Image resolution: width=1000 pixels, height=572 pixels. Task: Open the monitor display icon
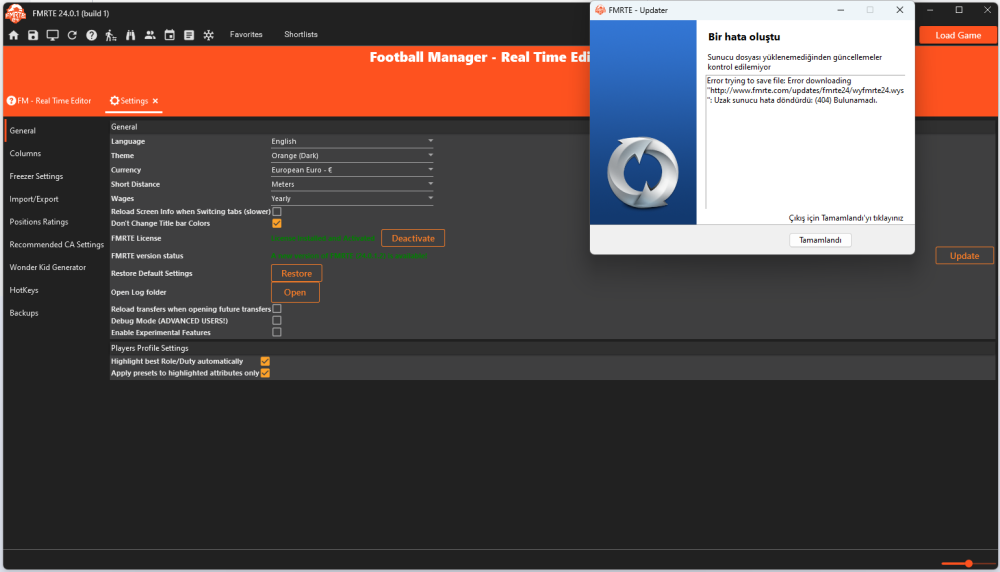pos(52,35)
